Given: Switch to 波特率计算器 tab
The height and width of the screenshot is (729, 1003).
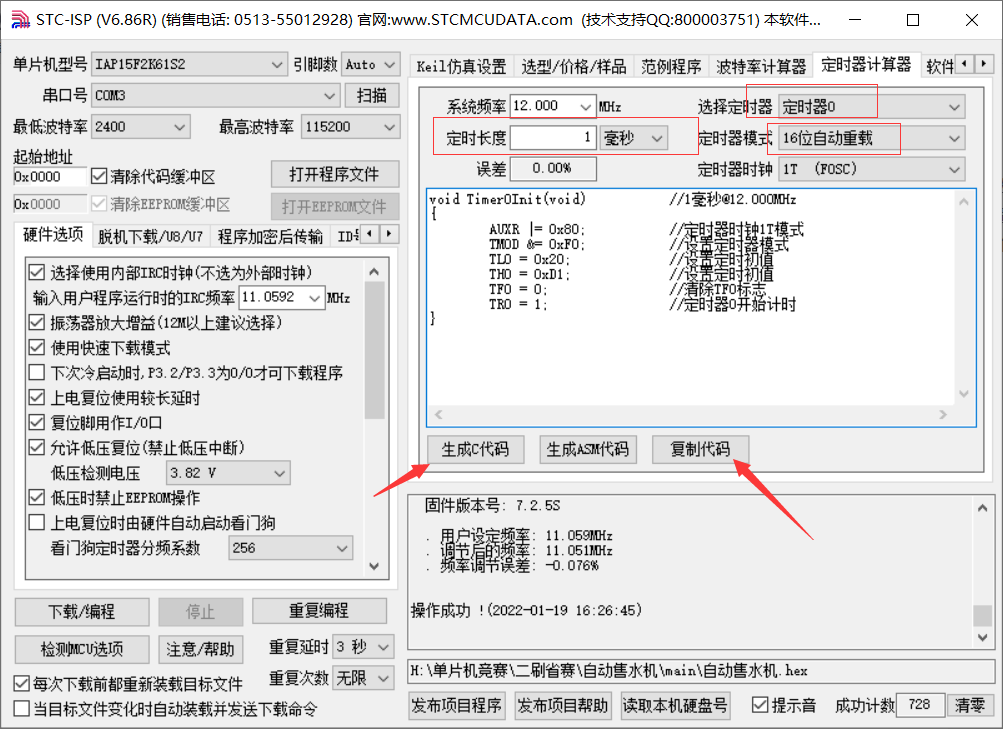Looking at the screenshot, I should coord(761,67).
